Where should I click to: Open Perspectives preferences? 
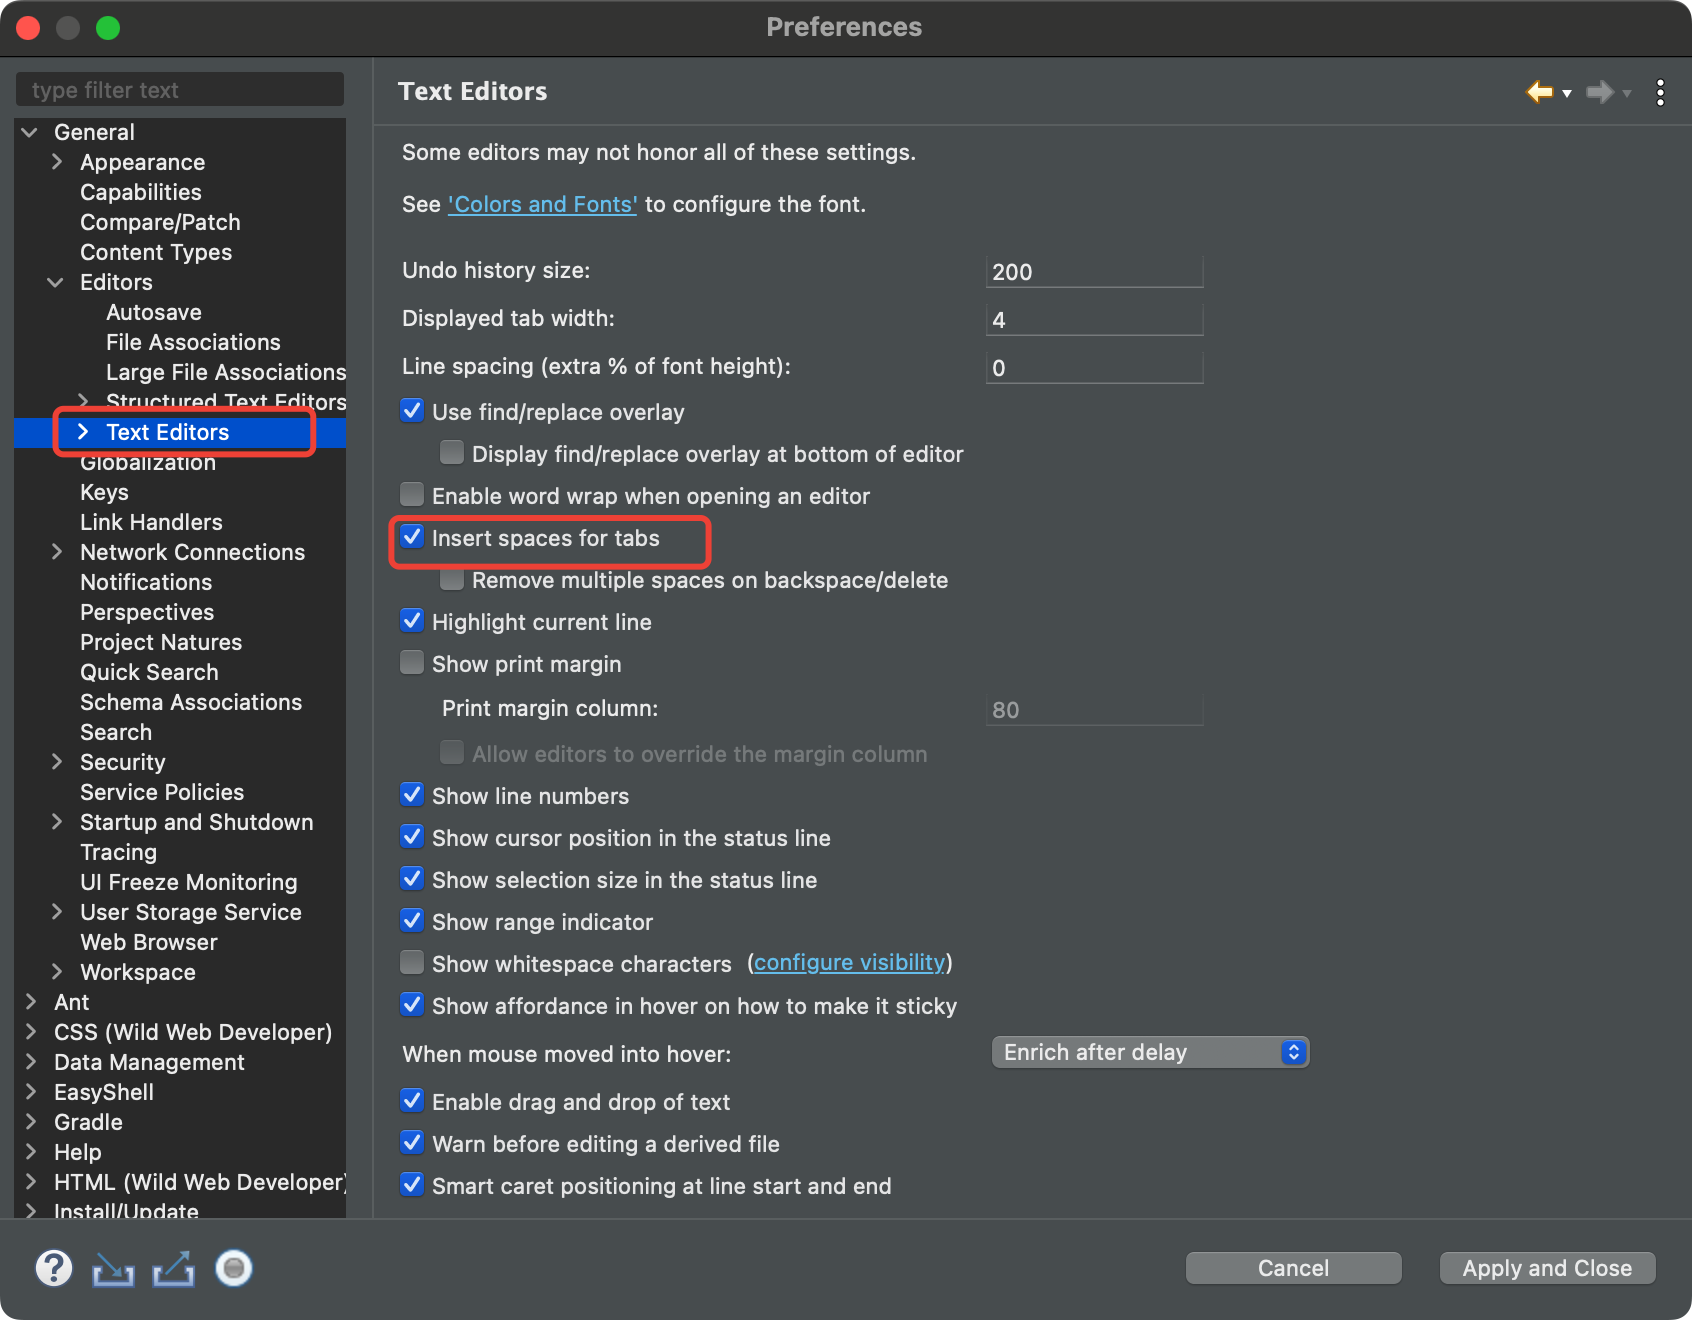(x=147, y=612)
